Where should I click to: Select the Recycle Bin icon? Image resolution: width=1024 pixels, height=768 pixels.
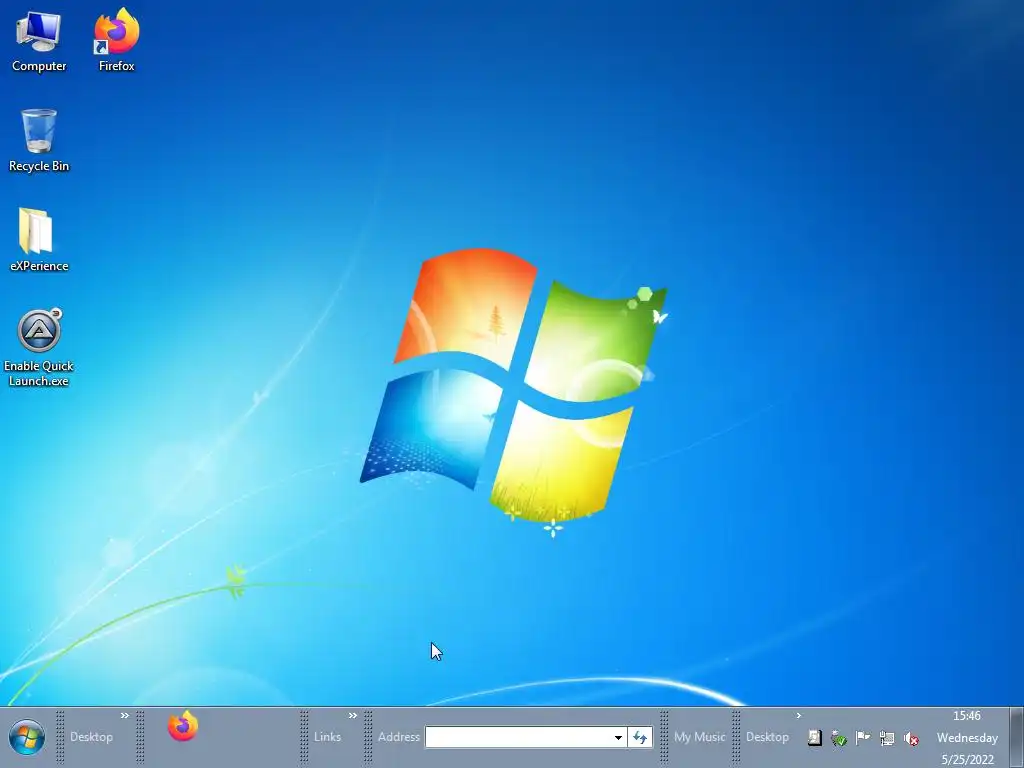(39, 140)
